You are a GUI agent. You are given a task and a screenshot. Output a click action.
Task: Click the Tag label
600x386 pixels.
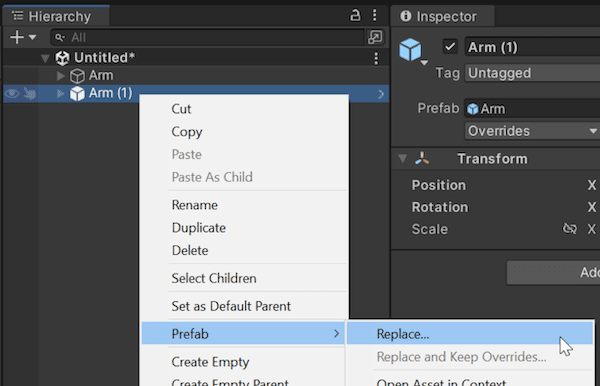447,73
